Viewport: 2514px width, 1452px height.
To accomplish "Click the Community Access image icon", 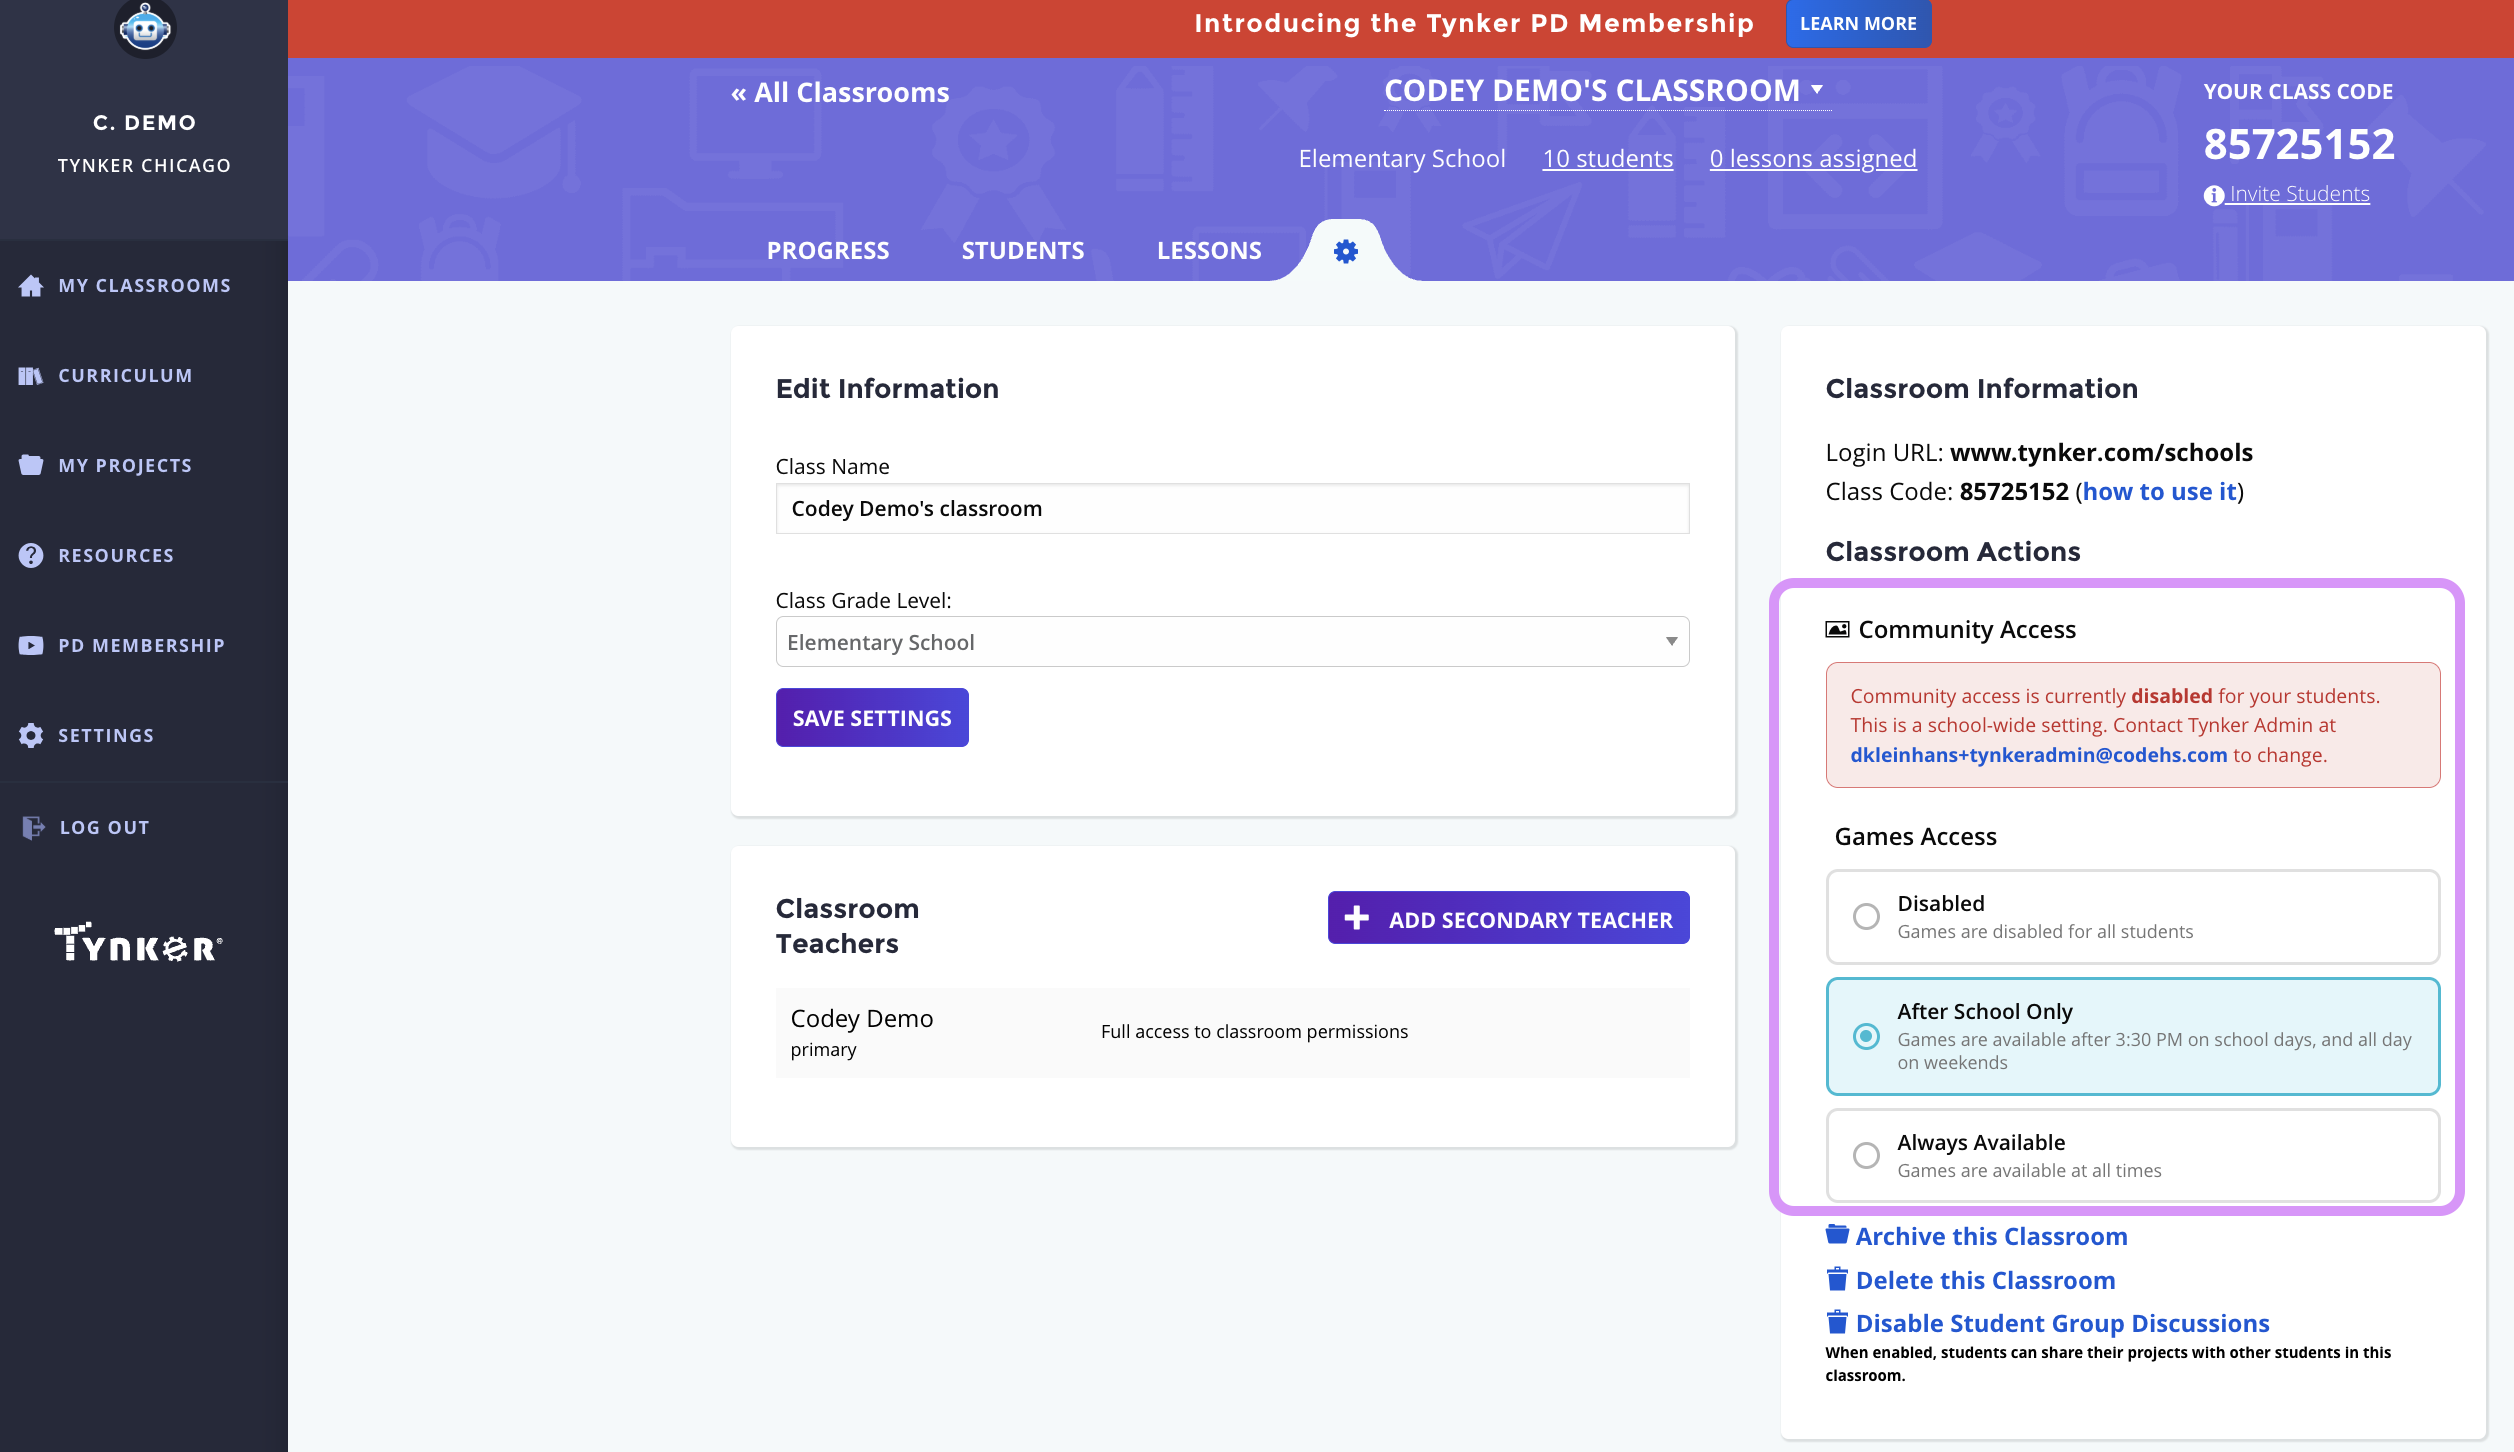I will (1837, 629).
